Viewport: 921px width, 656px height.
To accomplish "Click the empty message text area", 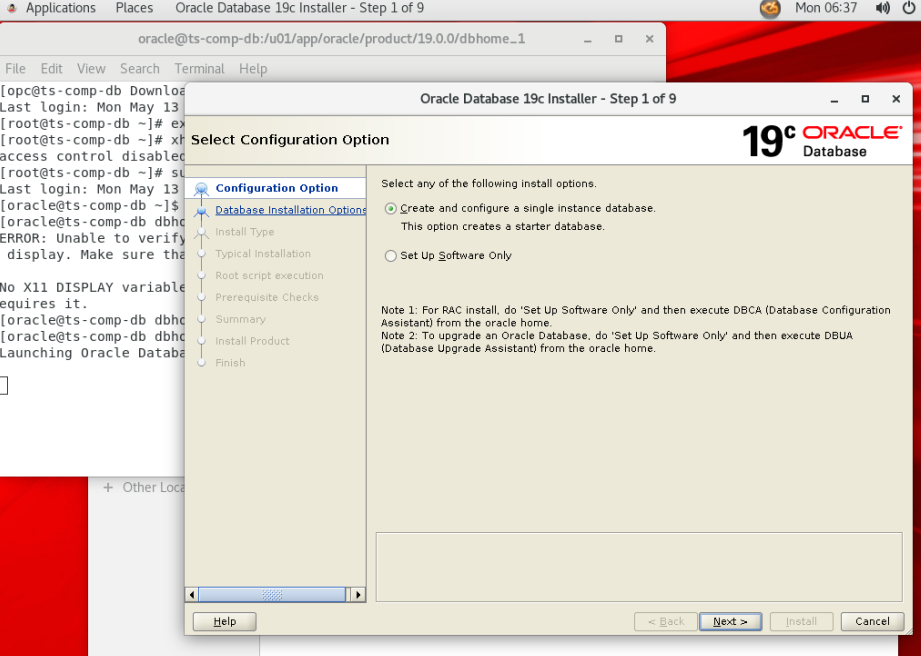I will [638, 567].
